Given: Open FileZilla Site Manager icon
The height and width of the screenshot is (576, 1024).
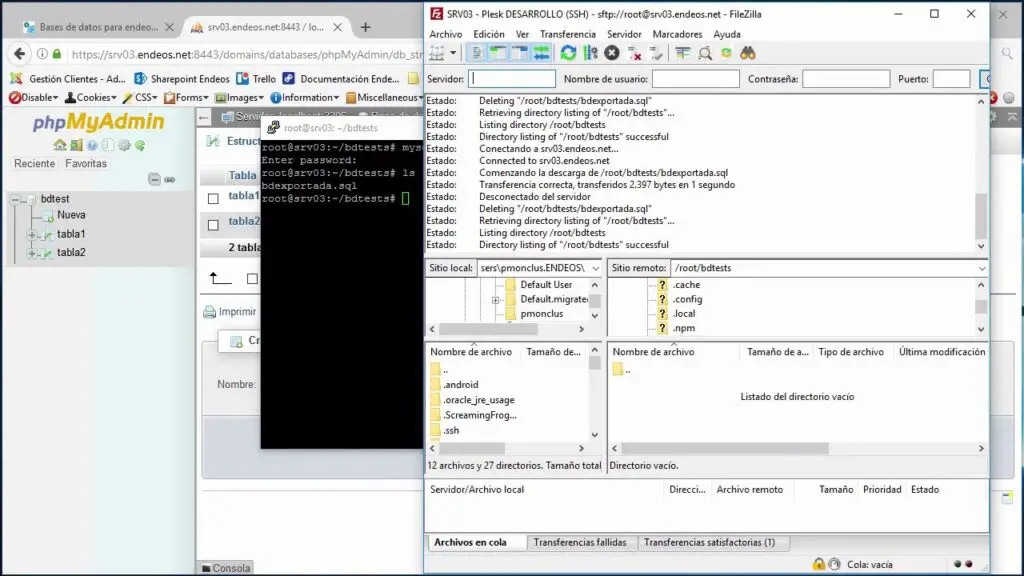Looking at the screenshot, I should tap(436, 53).
